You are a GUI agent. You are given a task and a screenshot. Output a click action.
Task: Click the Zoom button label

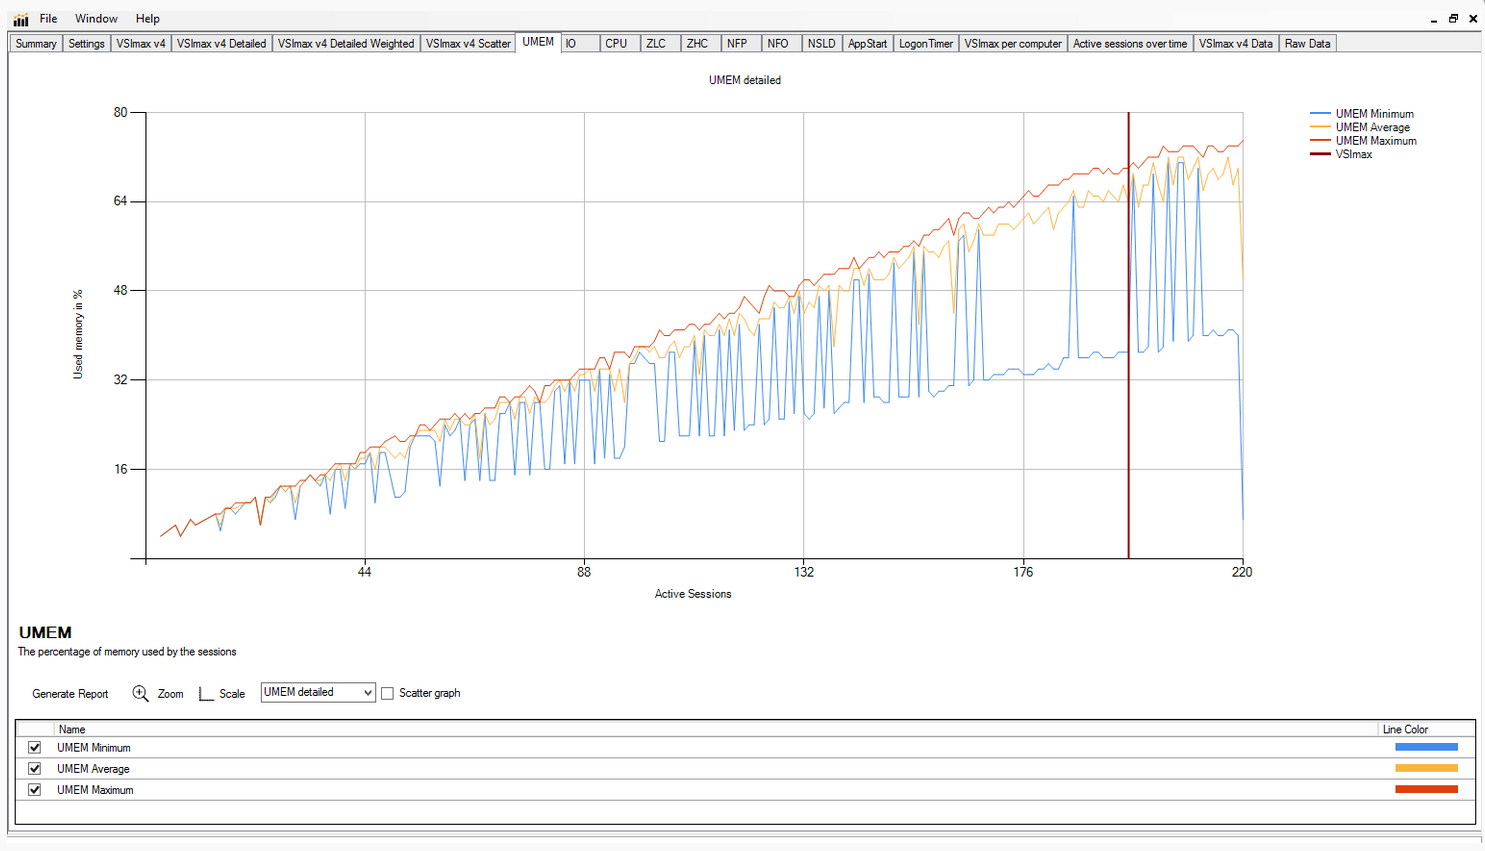(170, 694)
